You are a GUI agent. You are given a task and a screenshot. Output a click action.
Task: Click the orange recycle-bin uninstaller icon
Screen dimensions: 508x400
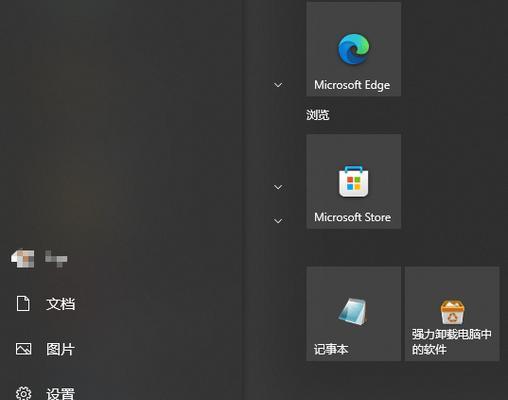click(x=452, y=312)
